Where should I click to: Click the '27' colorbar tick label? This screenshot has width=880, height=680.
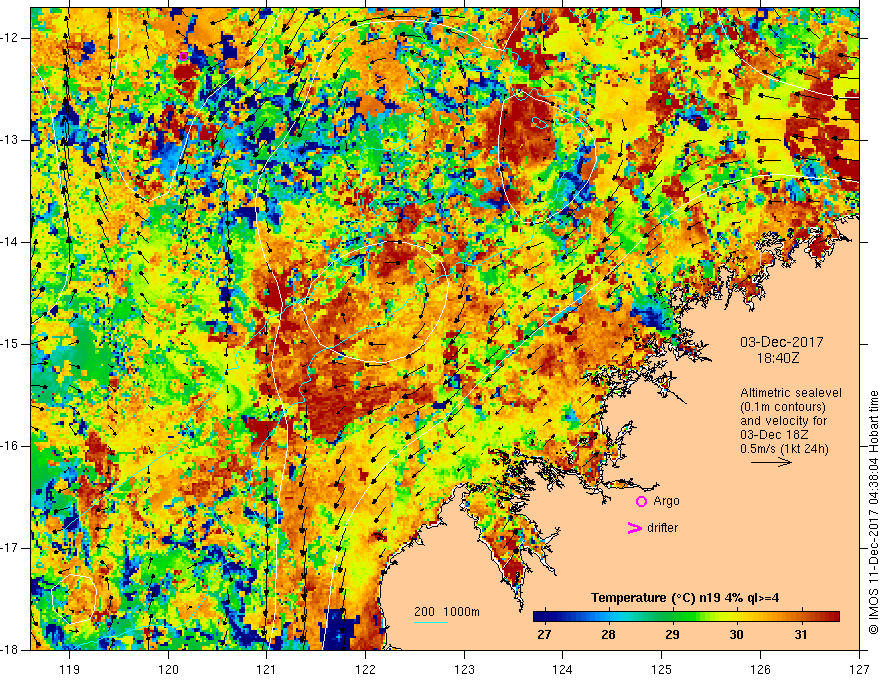pyautogui.click(x=544, y=635)
